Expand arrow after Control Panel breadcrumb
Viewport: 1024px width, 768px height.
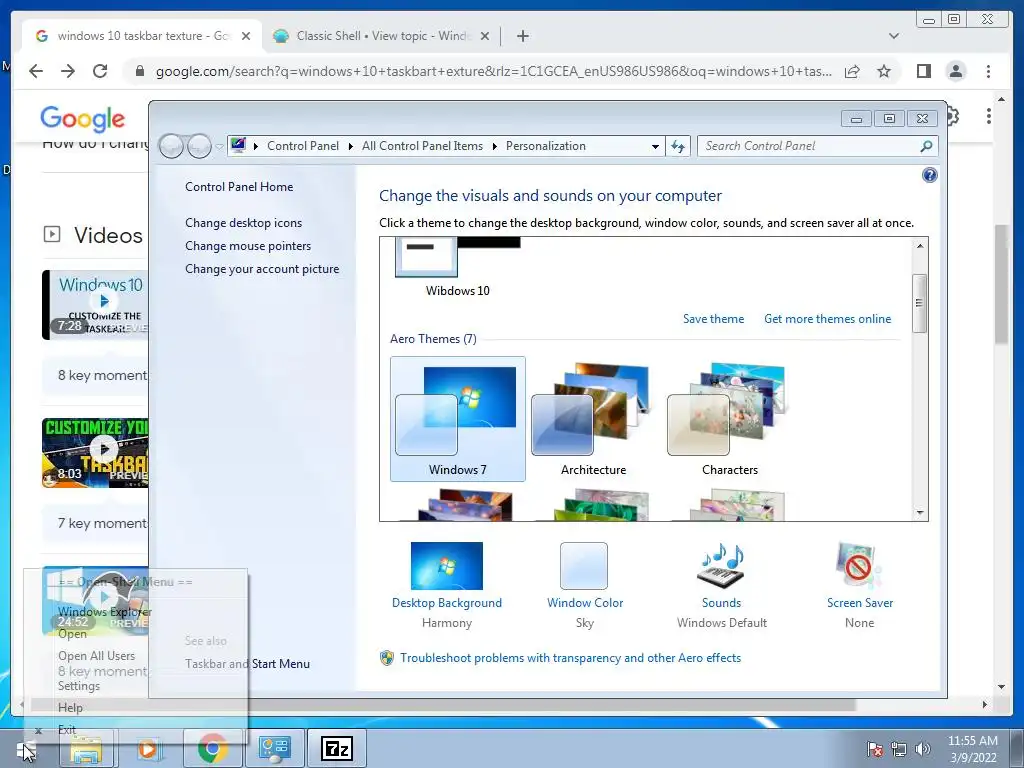click(x=351, y=146)
